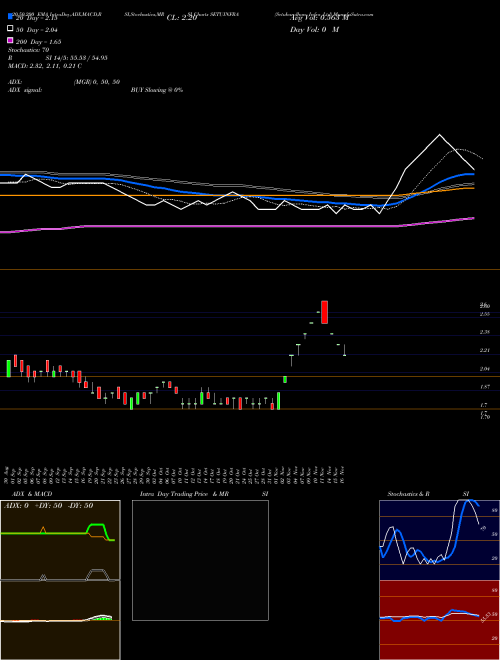Click the 2.38 price axis label
The width and height of the screenshot is (500, 660).
[484, 332]
